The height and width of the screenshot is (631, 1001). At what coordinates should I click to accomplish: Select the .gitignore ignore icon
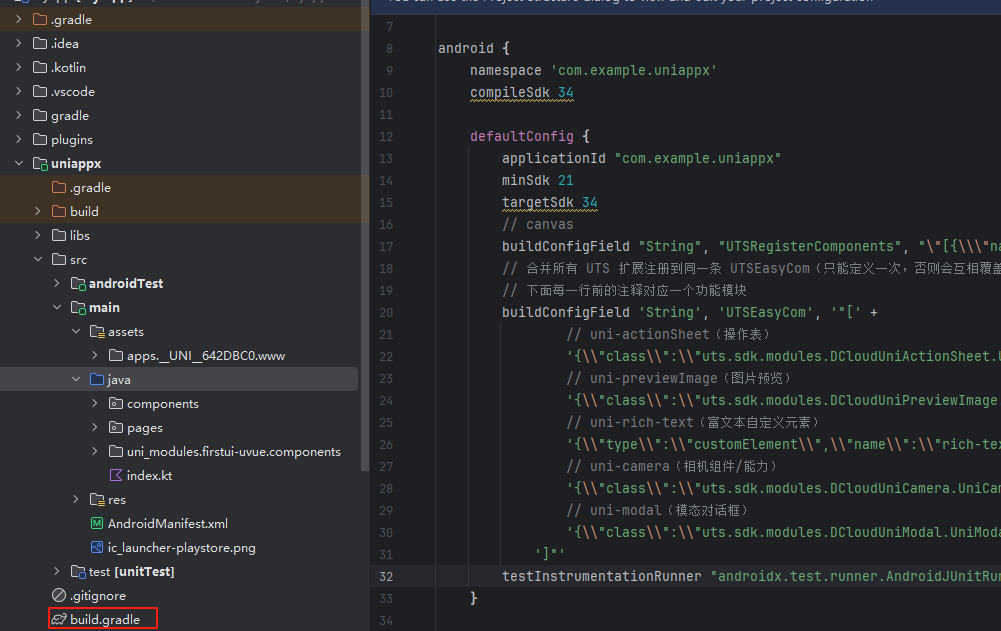pyautogui.click(x=59, y=595)
